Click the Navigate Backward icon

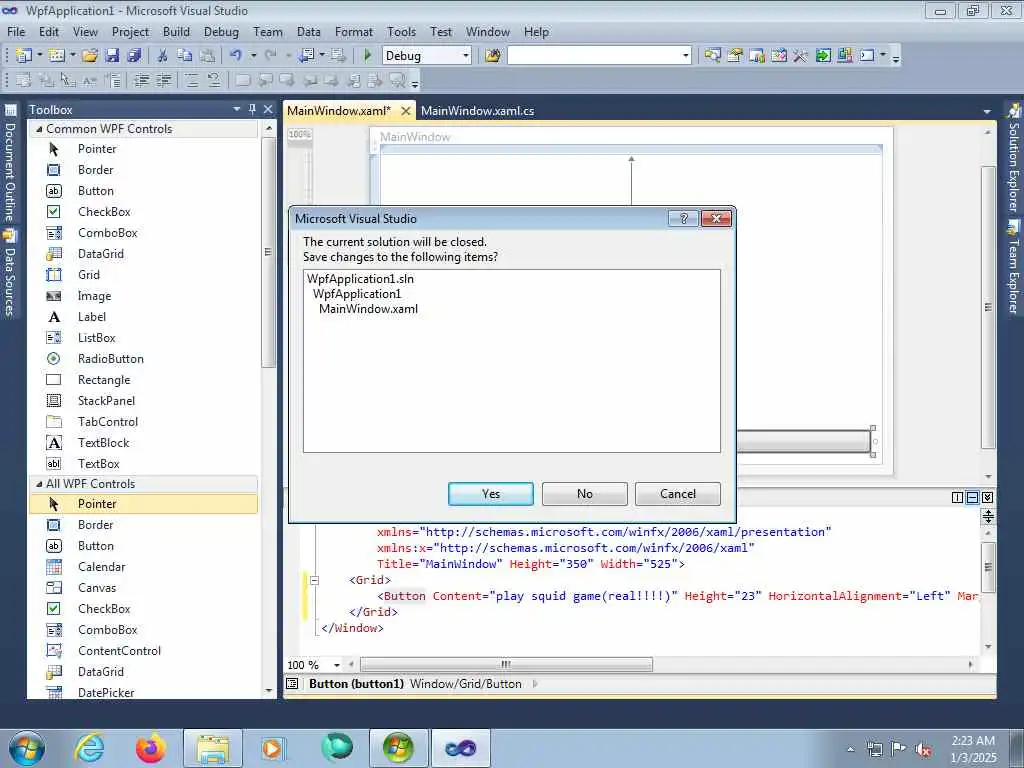pyautogui.click(x=306, y=56)
